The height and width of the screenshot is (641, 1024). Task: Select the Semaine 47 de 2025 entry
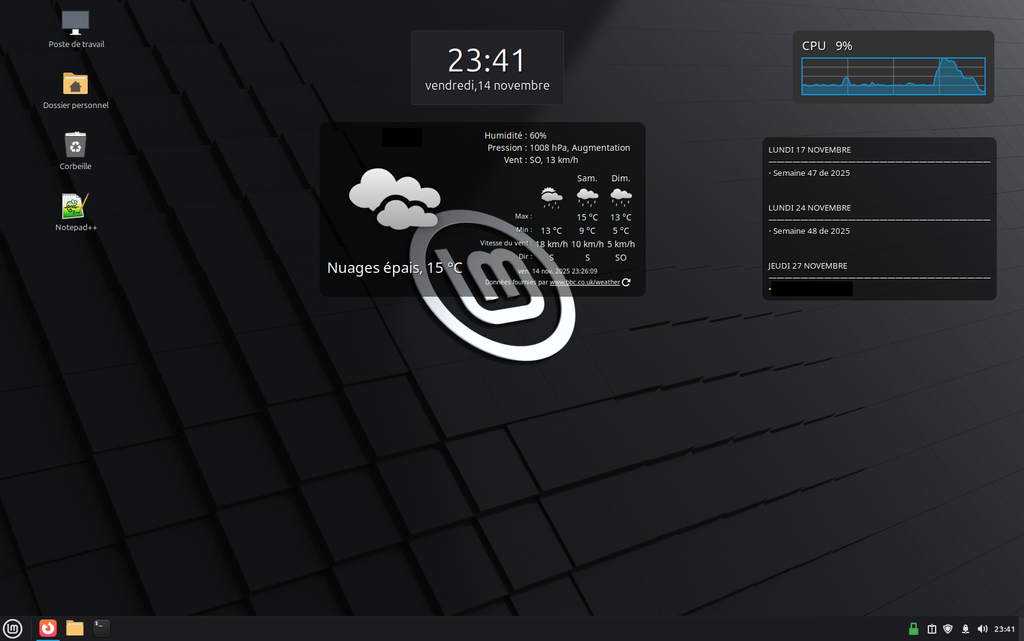click(811, 173)
